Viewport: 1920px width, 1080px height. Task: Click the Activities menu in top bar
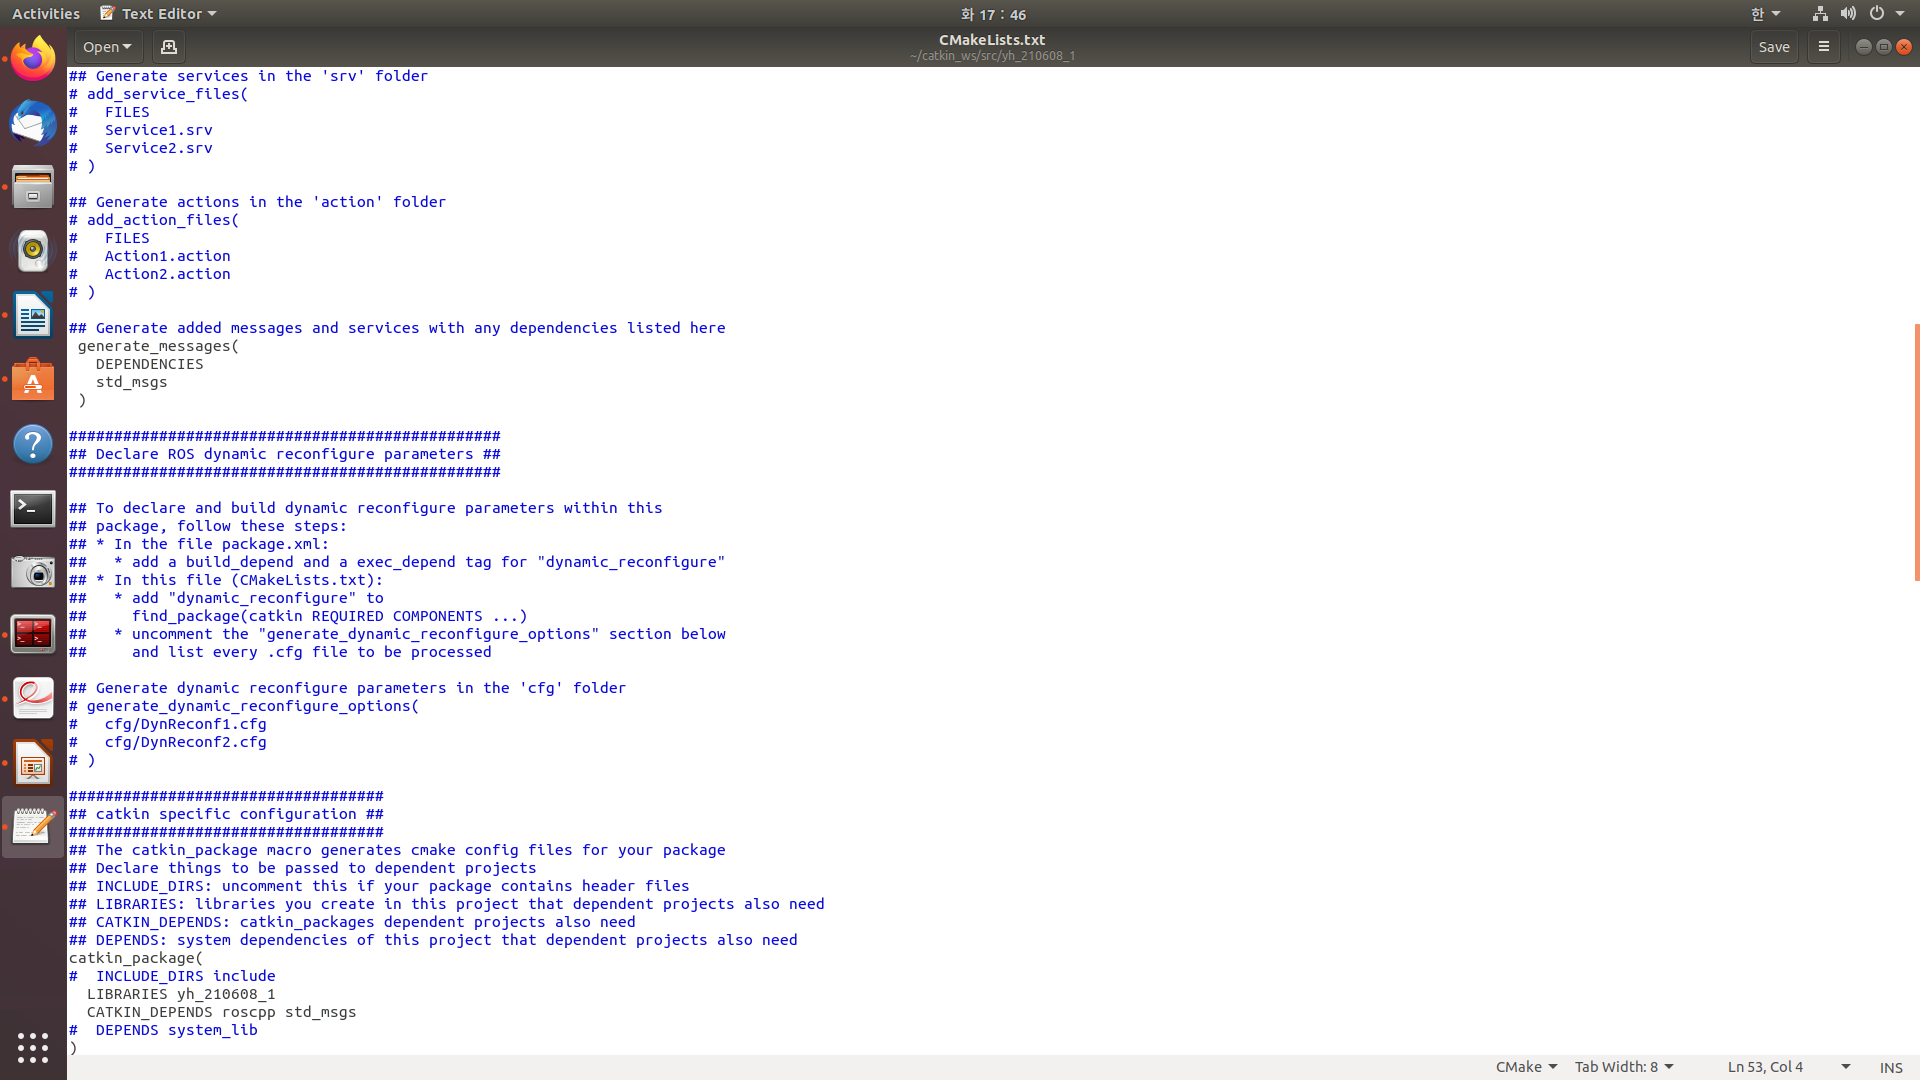click(x=46, y=14)
